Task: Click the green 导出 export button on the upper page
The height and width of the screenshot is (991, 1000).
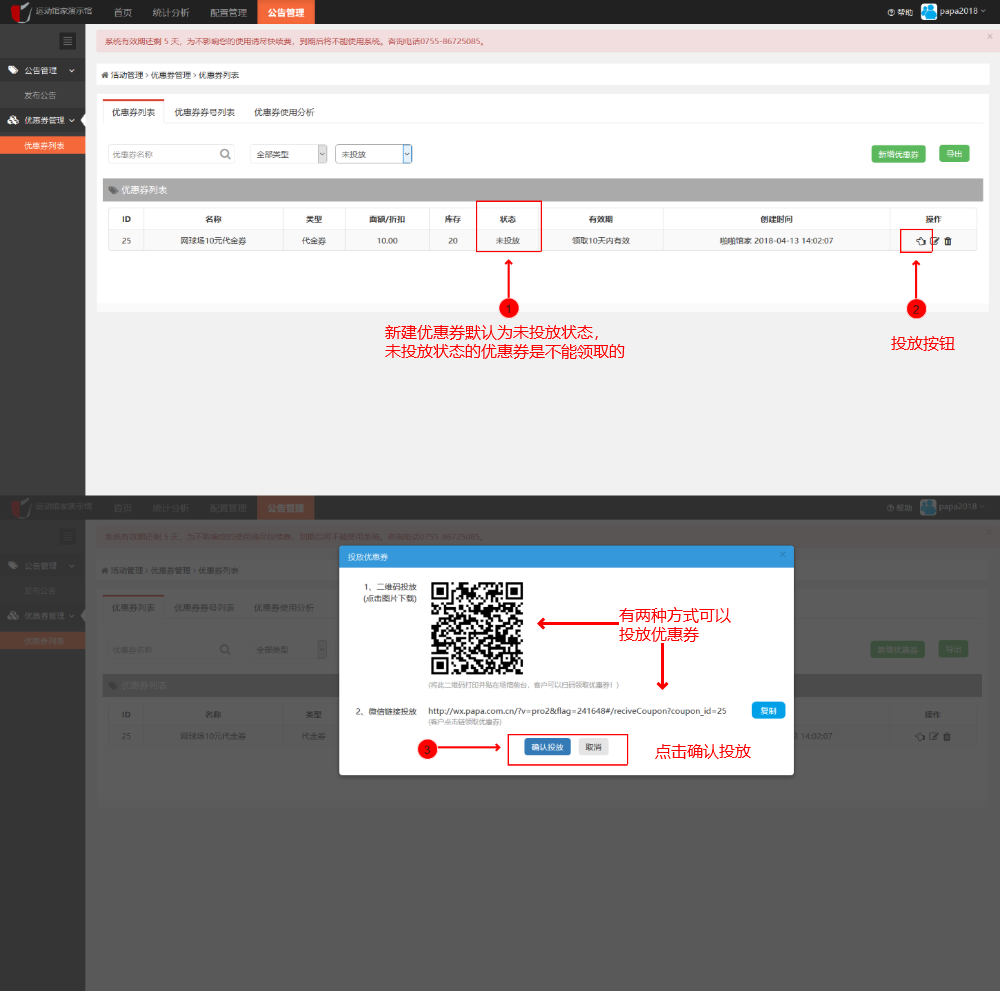Action: tap(954, 154)
